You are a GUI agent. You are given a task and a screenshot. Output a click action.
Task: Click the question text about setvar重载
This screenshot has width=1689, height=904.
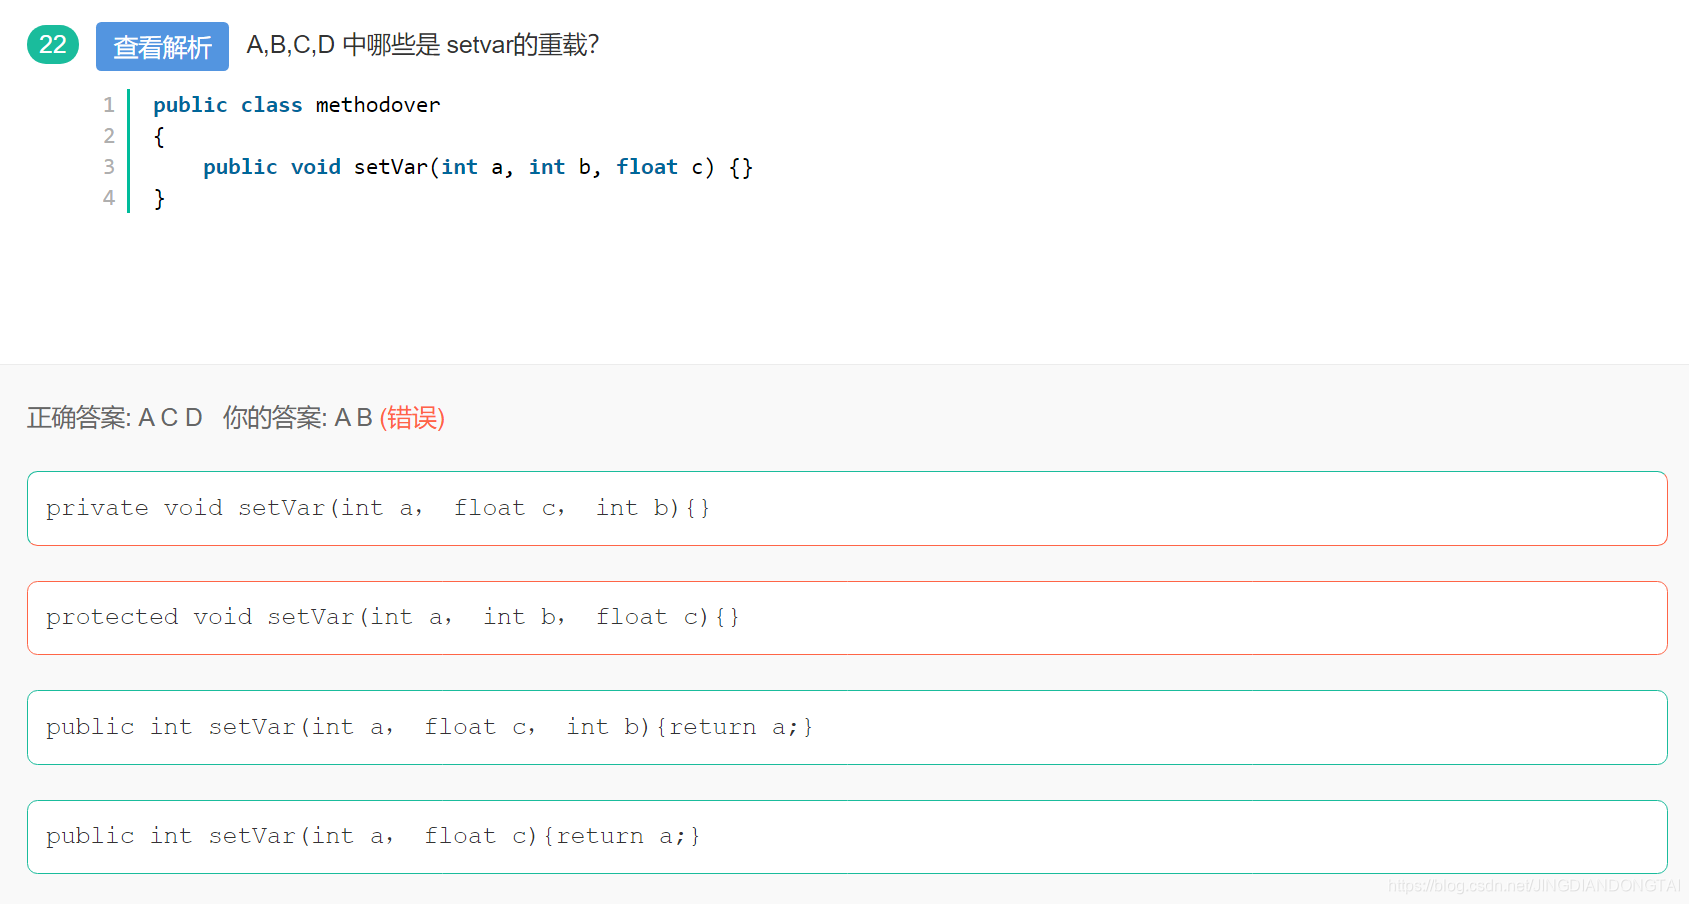coord(423,45)
